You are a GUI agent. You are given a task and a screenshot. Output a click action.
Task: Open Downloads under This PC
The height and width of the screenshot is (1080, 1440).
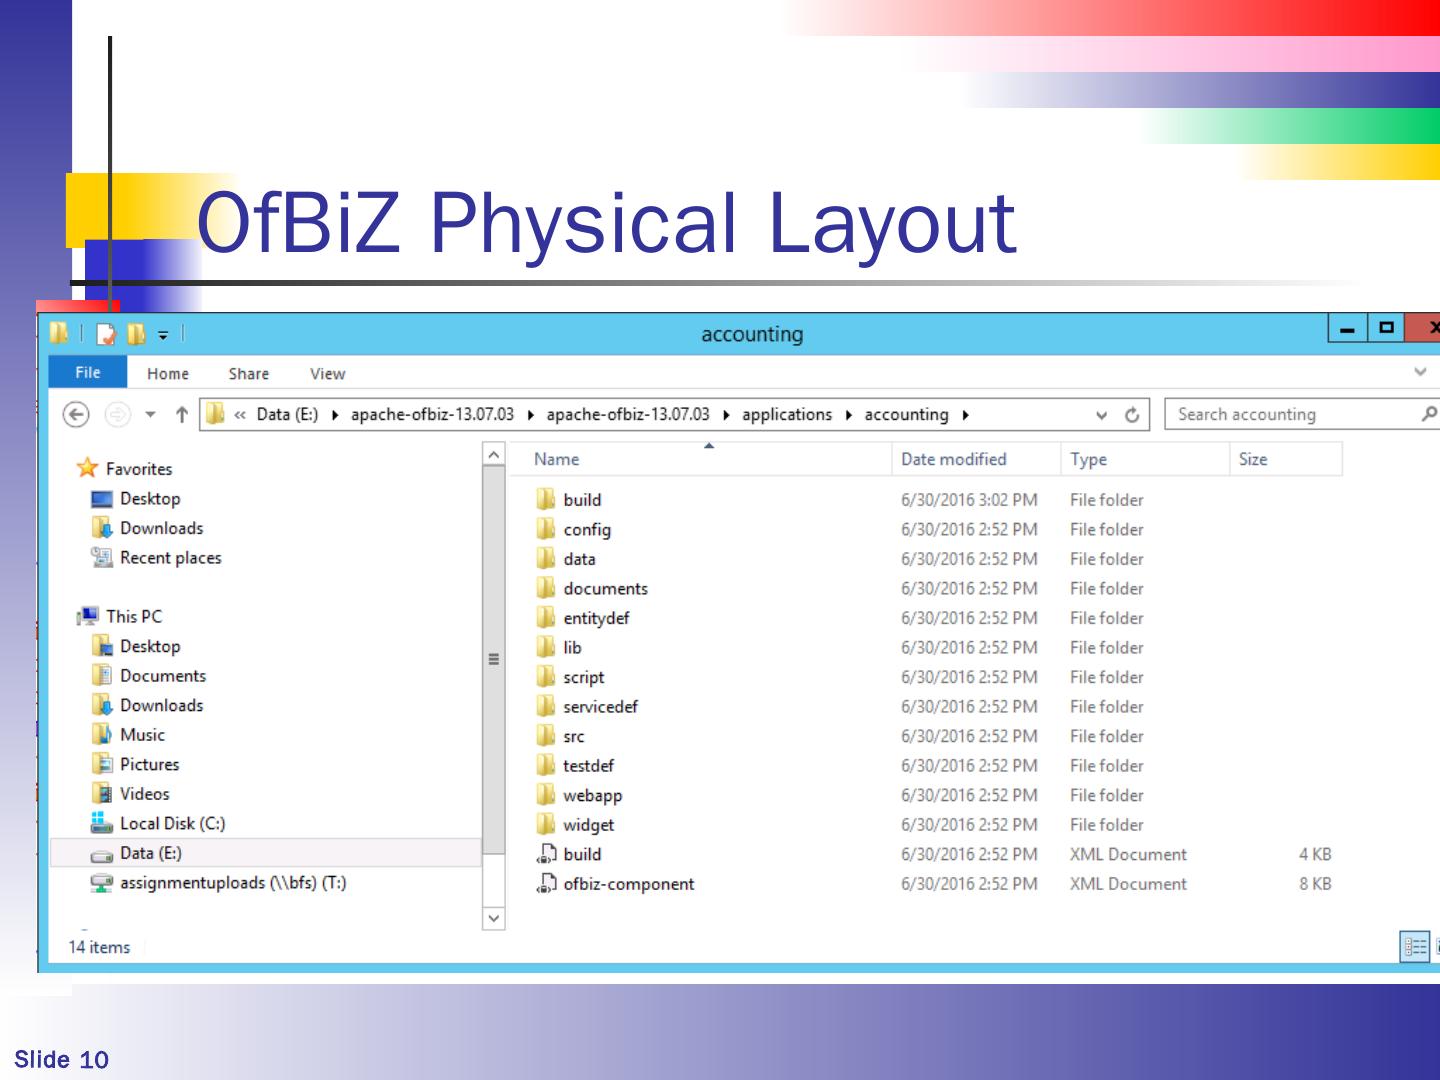(x=161, y=705)
